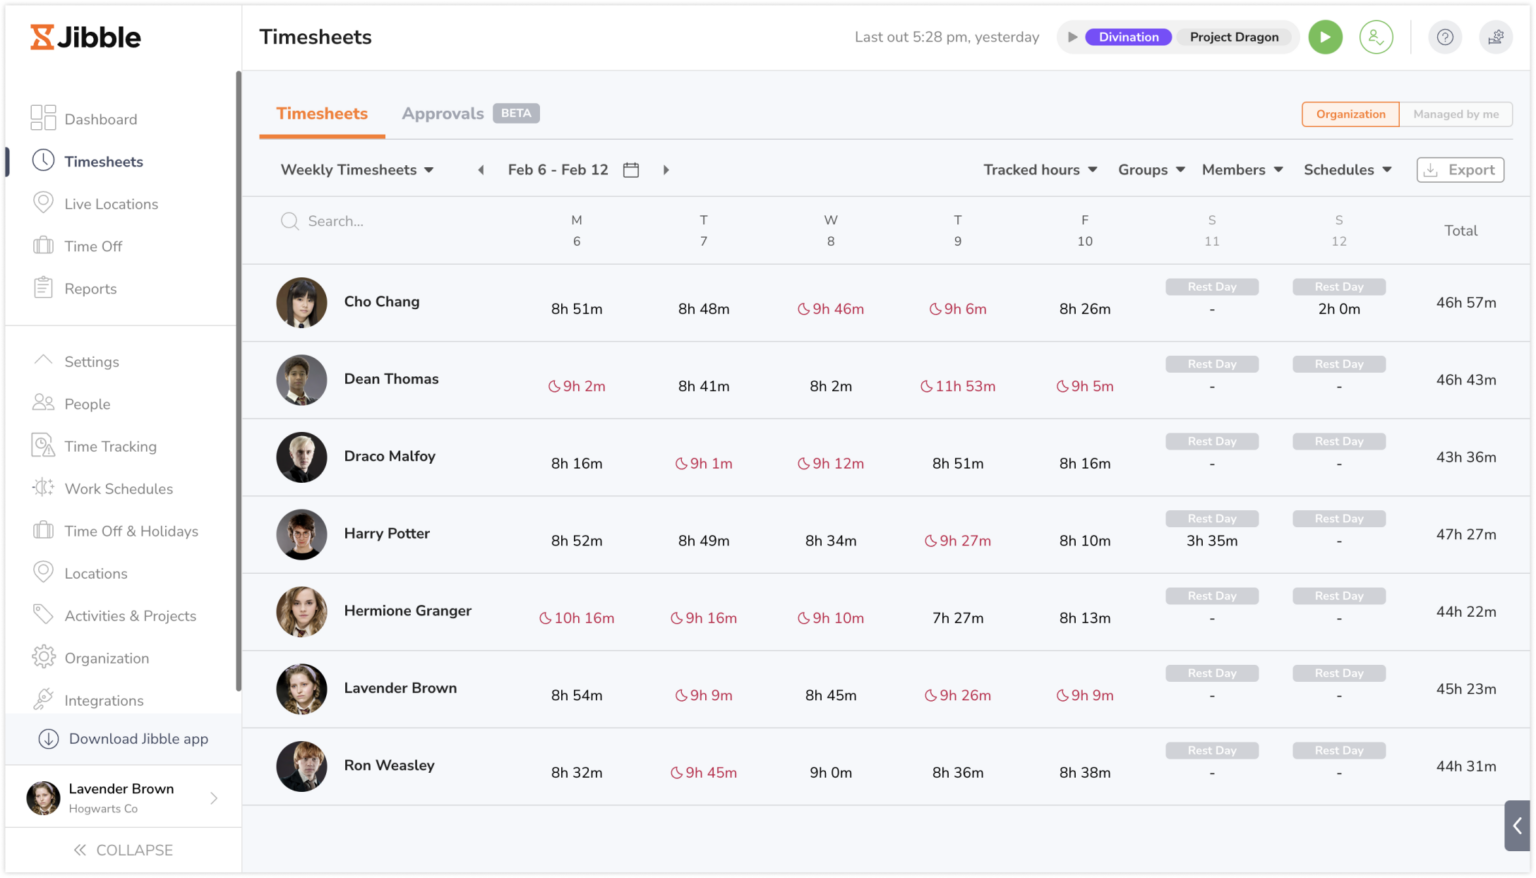Image resolution: width=1536 pixels, height=878 pixels.
Task: Go to the next week arrow
Action: pos(666,170)
